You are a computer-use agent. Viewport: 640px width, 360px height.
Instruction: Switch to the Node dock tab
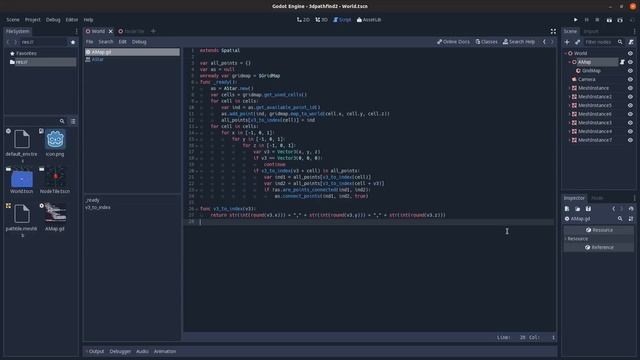(597, 198)
